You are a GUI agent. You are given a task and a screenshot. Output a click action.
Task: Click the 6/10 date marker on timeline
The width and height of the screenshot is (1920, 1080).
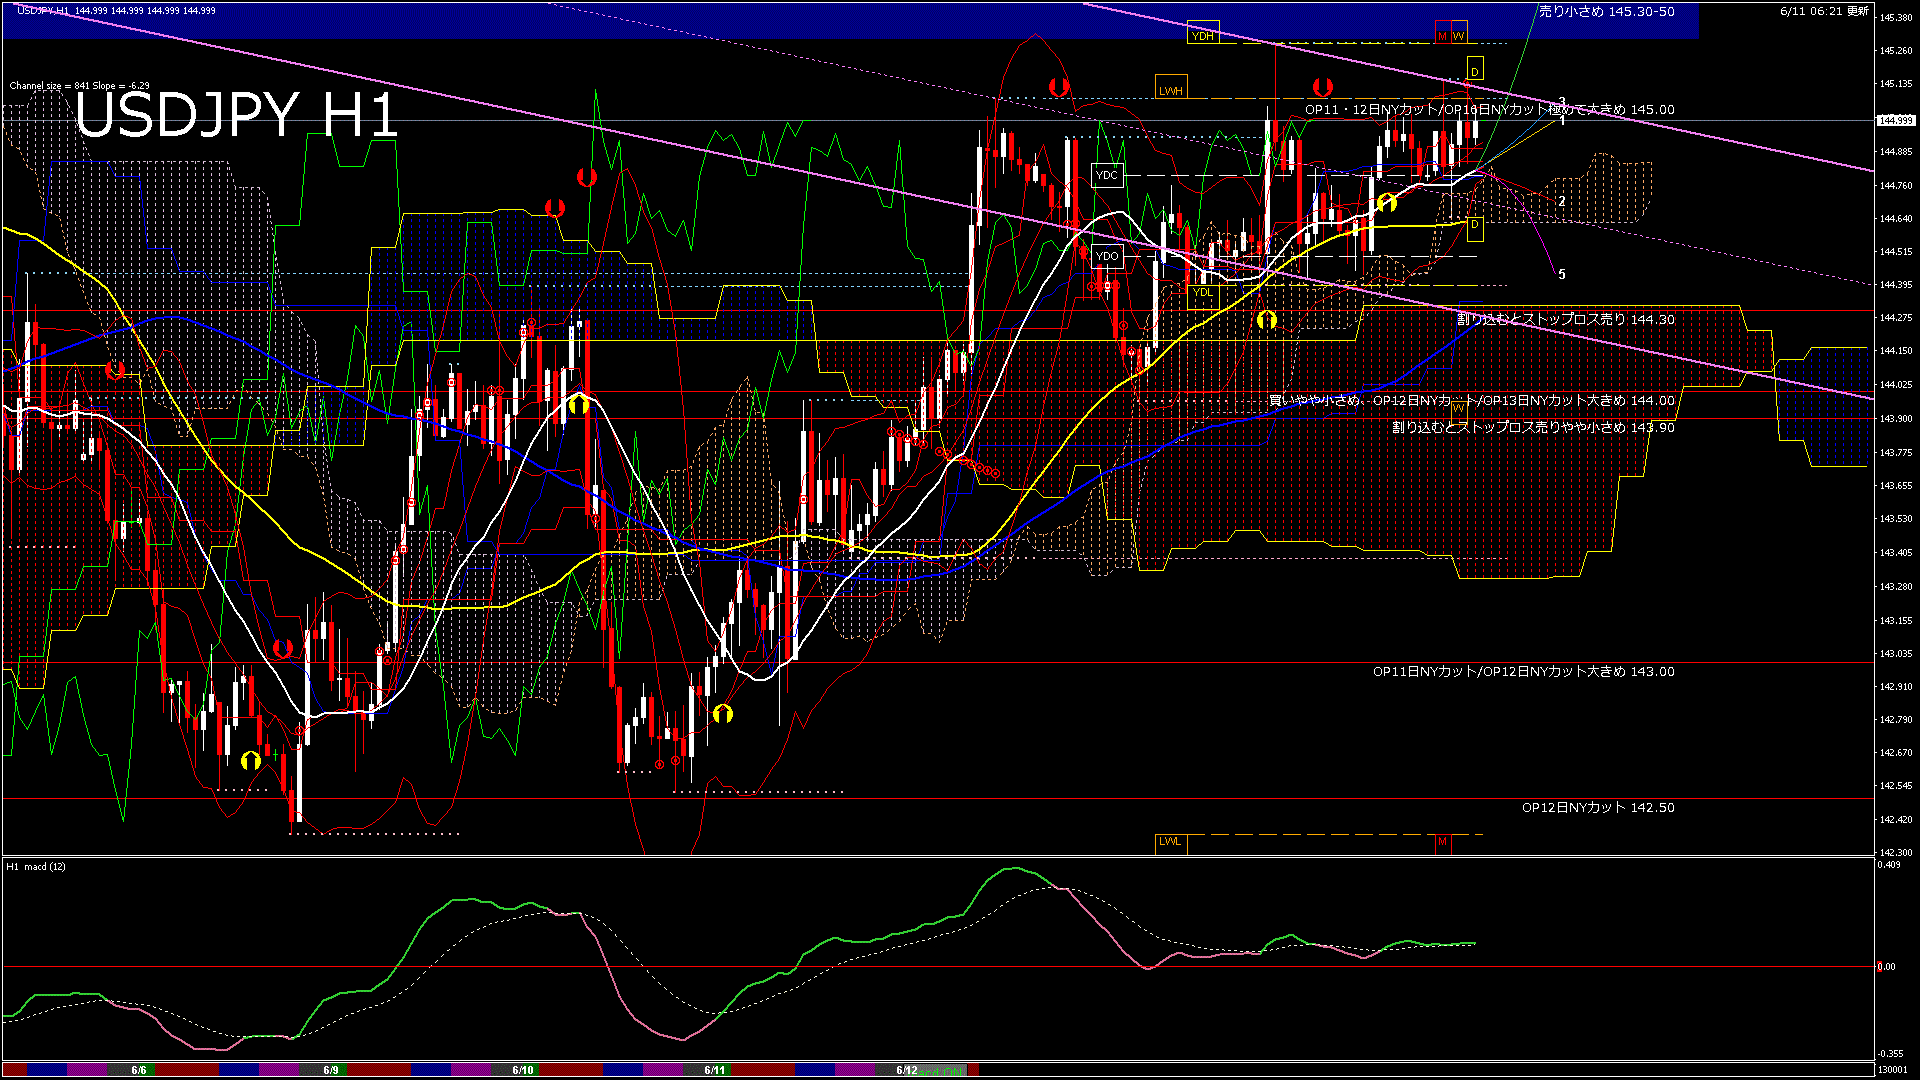point(522,1070)
